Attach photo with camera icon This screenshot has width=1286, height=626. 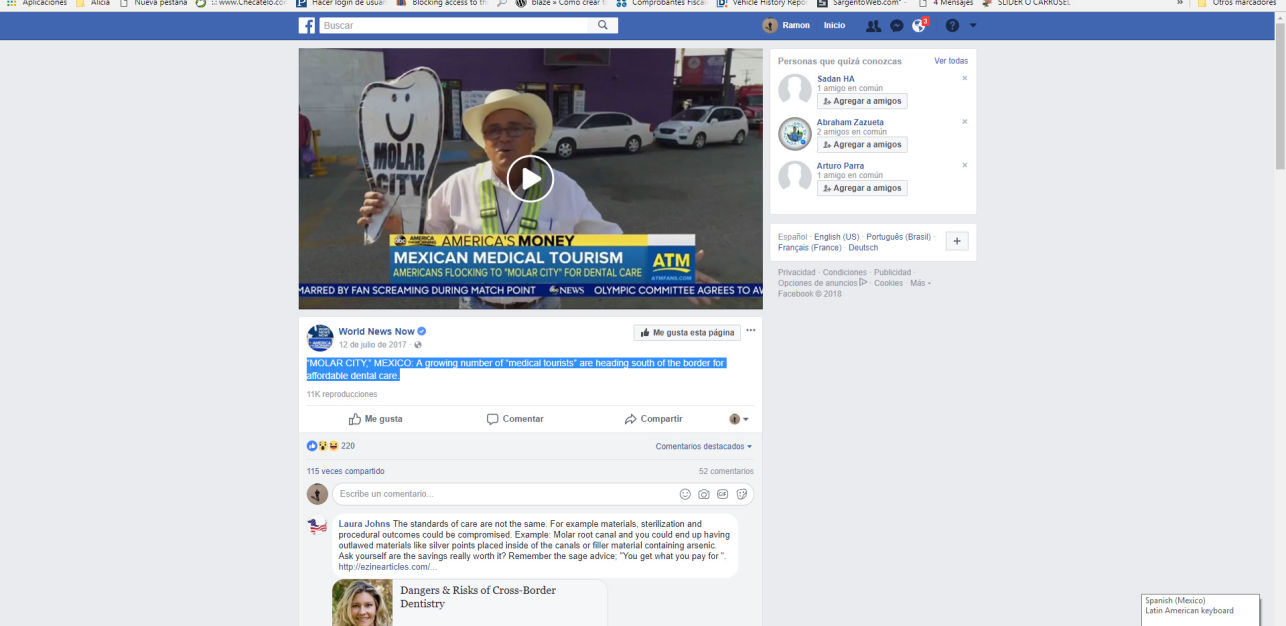pyautogui.click(x=704, y=494)
